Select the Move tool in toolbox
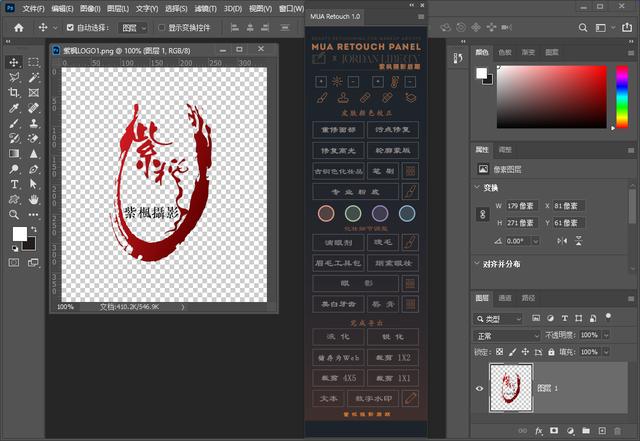This screenshot has width=640, height=441. (14, 62)
